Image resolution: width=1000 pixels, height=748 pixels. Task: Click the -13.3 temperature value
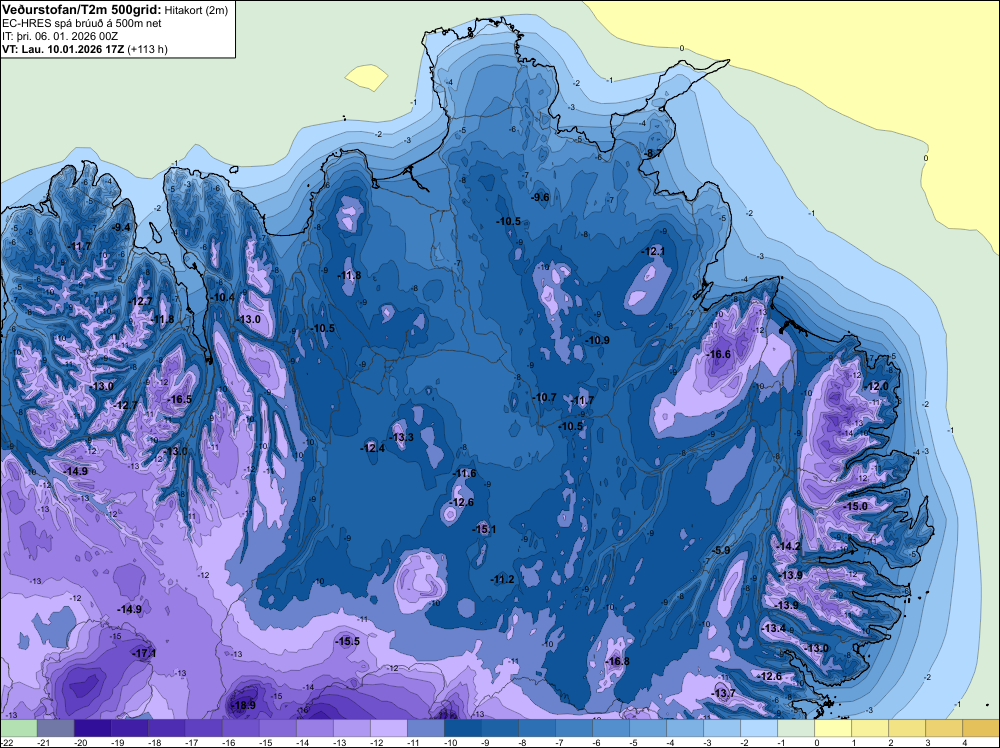(x=402, y=437)
